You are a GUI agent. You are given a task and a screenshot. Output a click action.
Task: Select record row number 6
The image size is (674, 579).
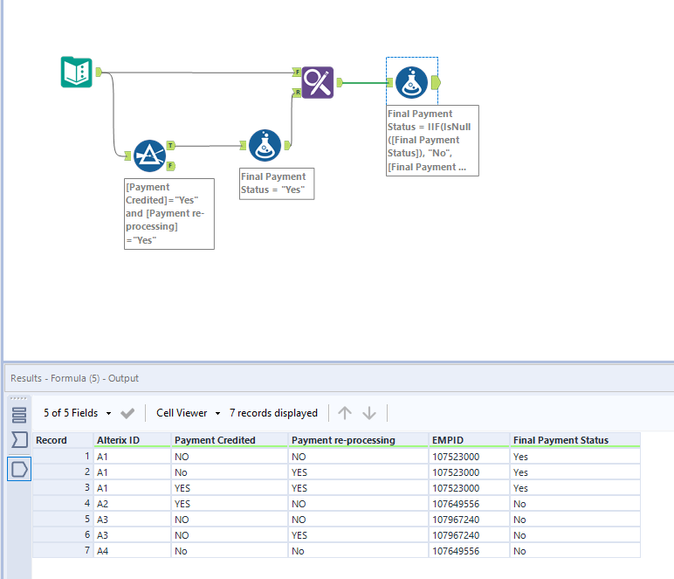pos(63,535)
